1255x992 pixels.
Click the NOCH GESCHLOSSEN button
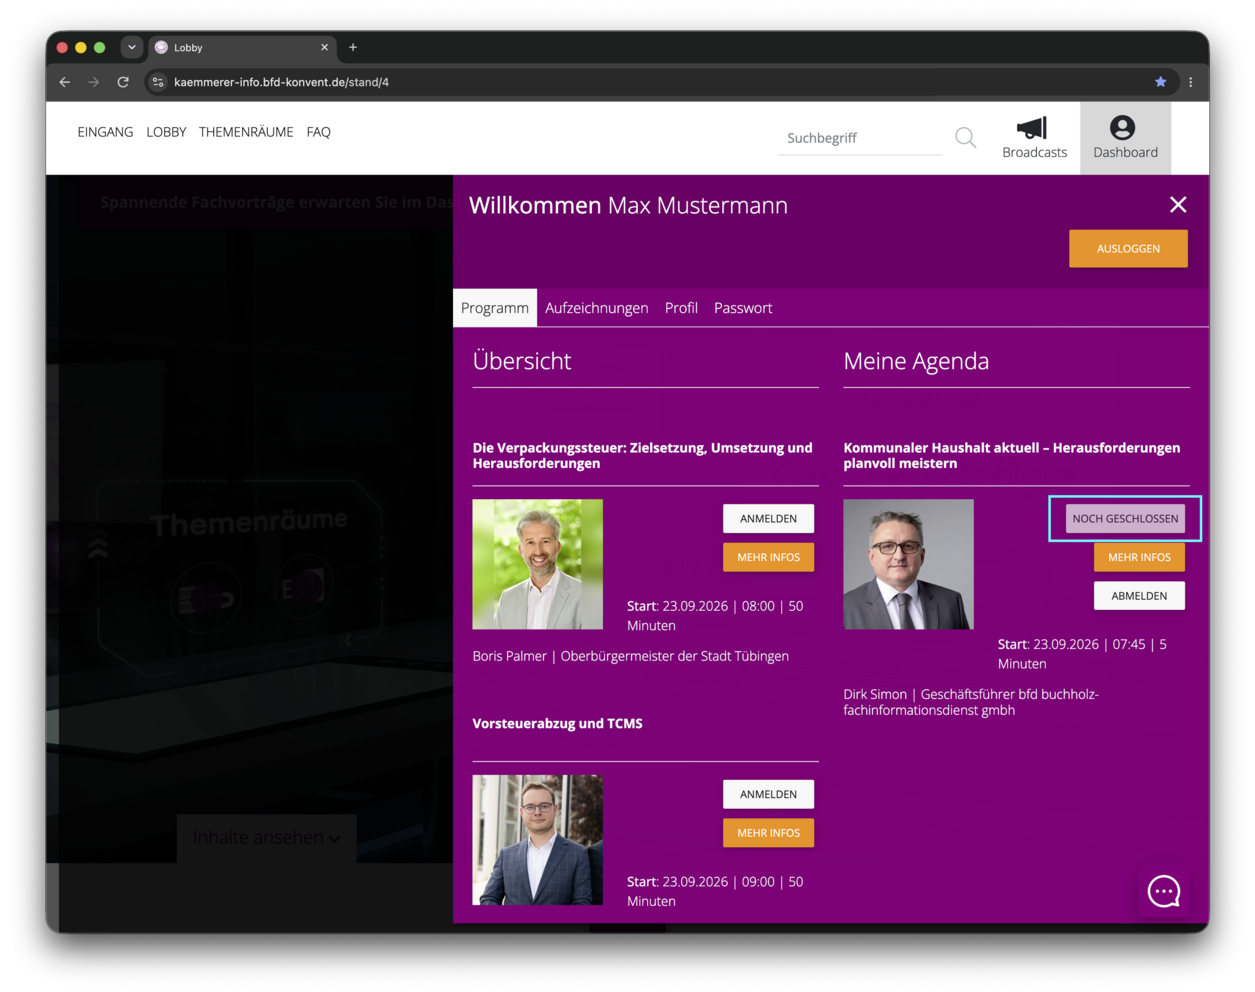pos(1125,519)
